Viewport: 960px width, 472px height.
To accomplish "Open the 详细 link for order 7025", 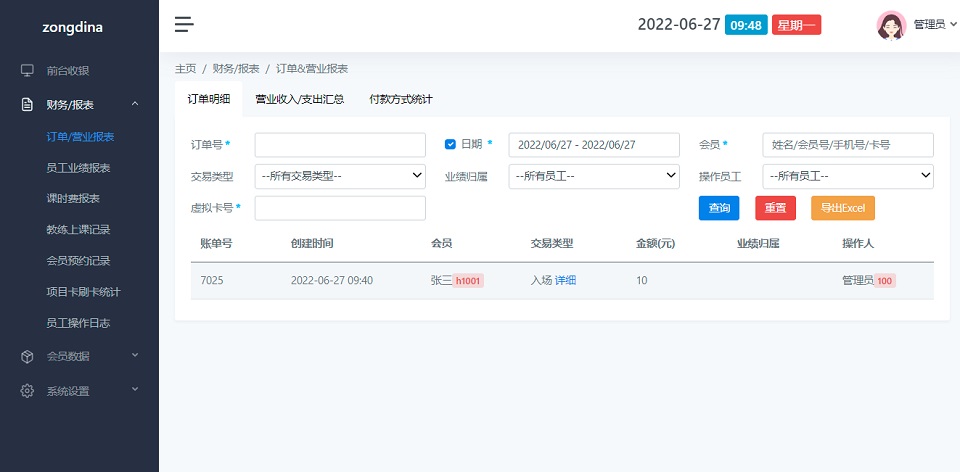I will (x=565, y=281).
